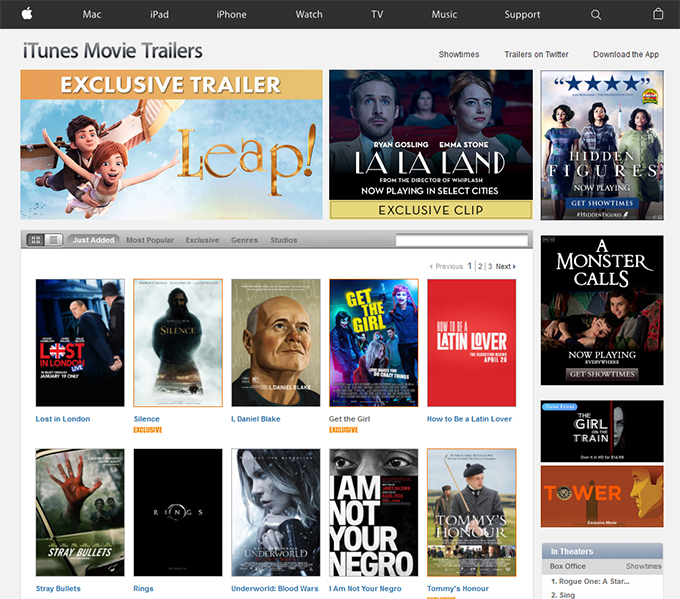Go to page 2
Viewport: 680px width, 599px height.
480,266
